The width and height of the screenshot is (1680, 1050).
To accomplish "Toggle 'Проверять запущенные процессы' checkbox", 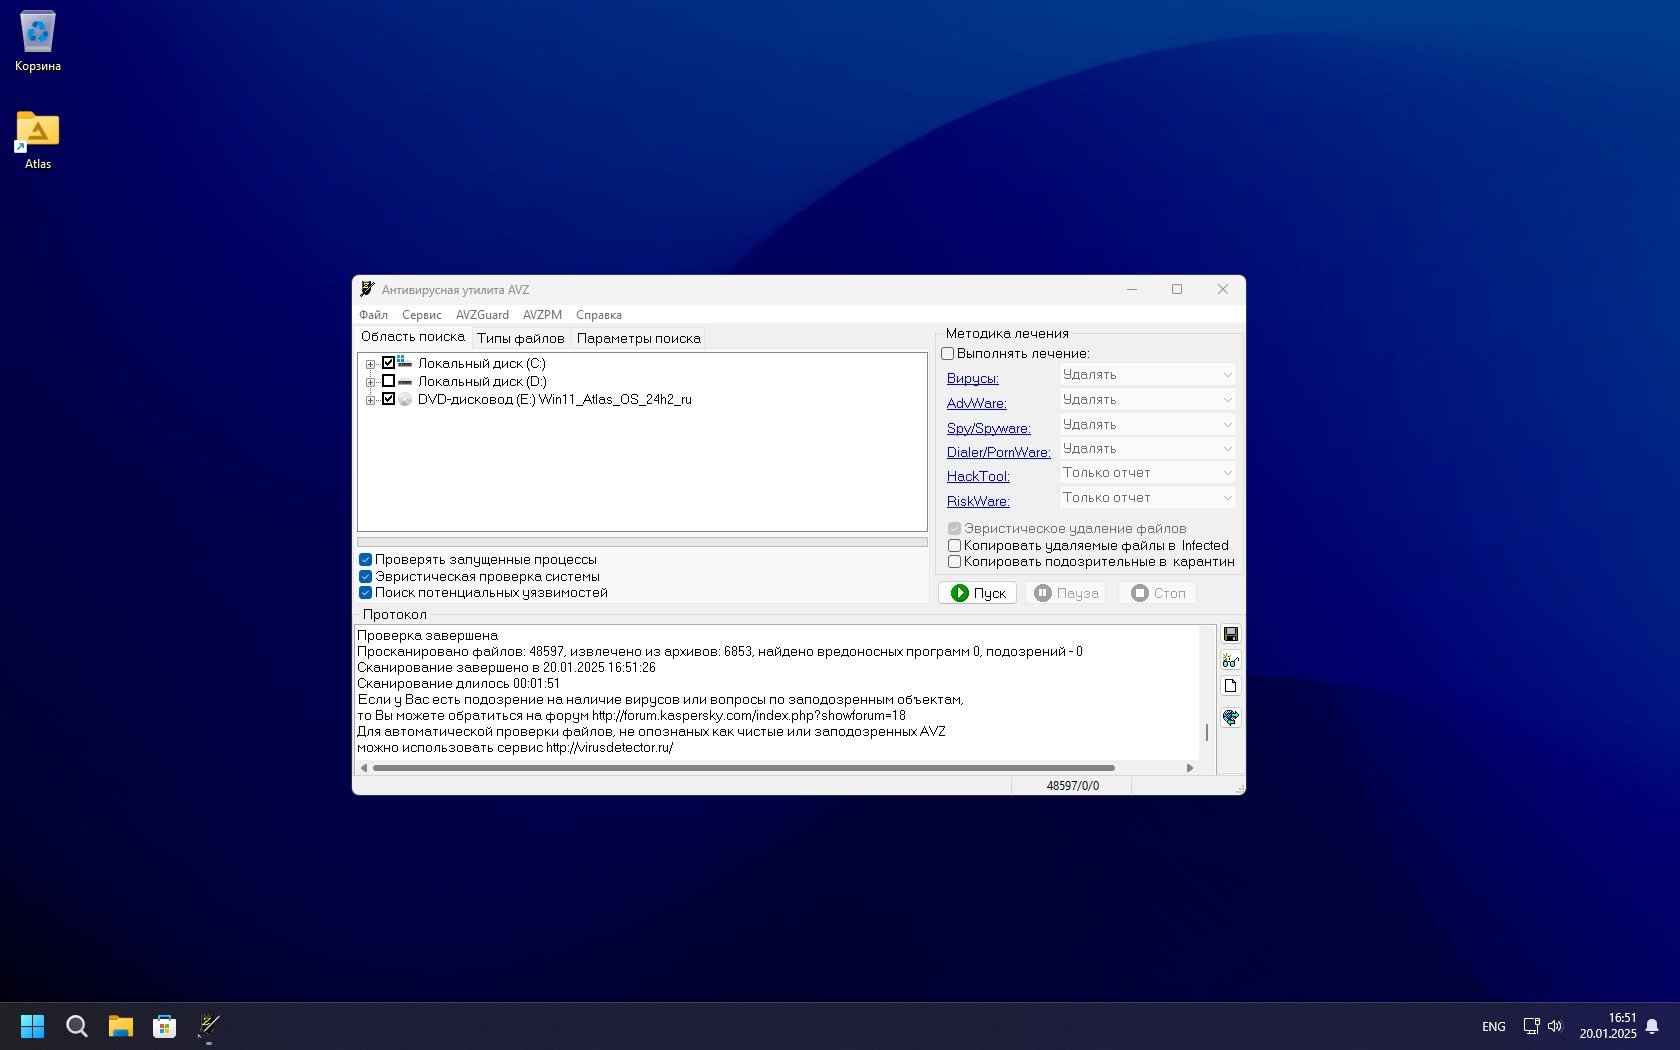I will click(366, 560).
